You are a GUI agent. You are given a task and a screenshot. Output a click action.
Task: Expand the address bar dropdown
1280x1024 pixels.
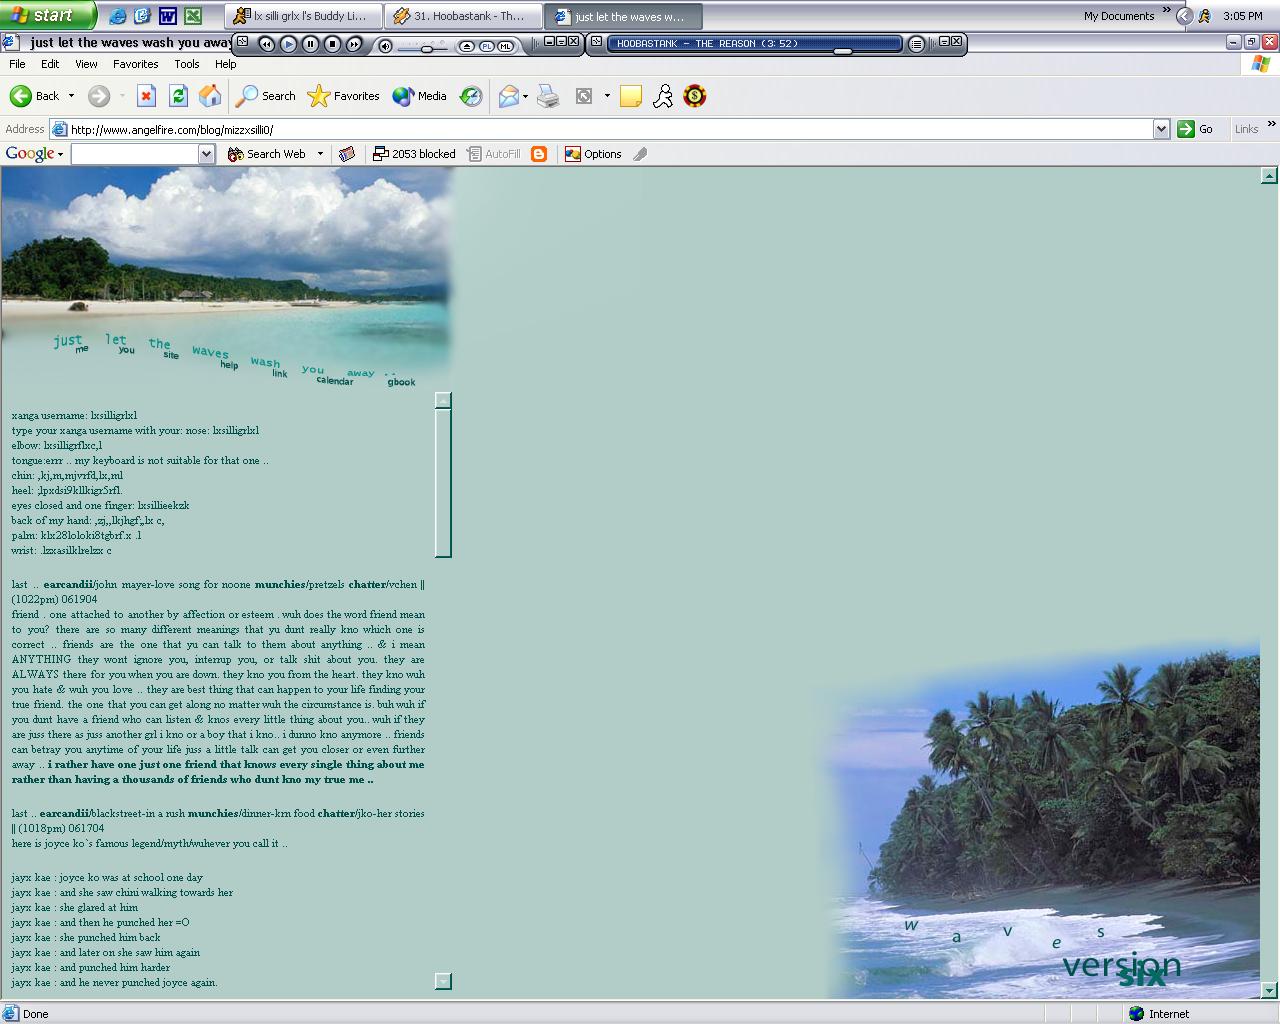pos(1161,129)
